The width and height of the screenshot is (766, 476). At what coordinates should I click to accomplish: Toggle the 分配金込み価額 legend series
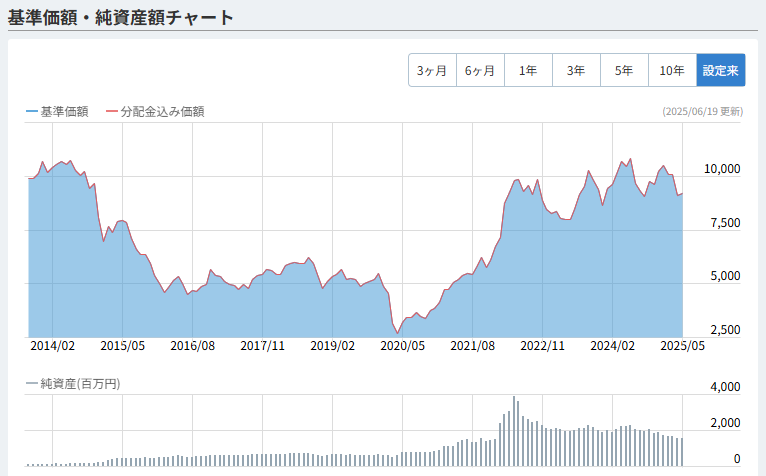pyautogui.click(x=155, y=112)
